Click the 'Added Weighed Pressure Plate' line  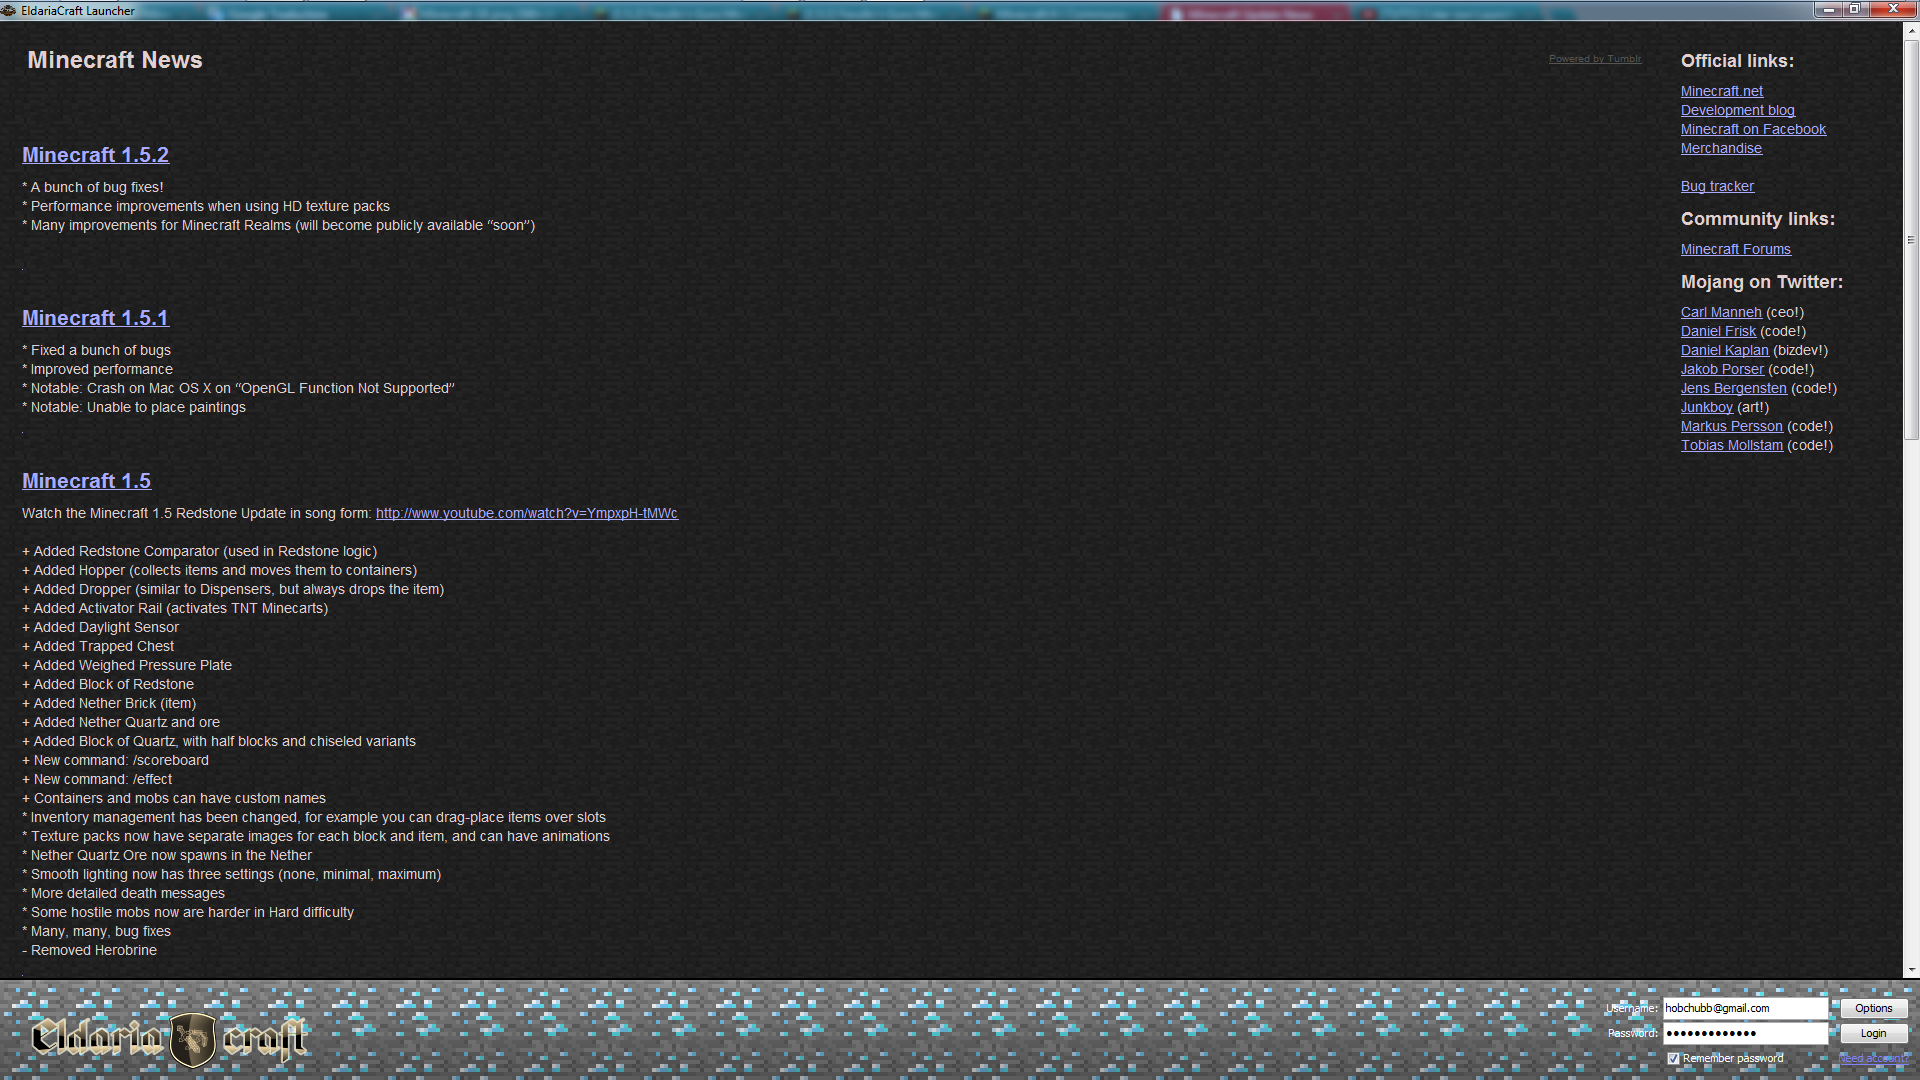click(127, 665)
